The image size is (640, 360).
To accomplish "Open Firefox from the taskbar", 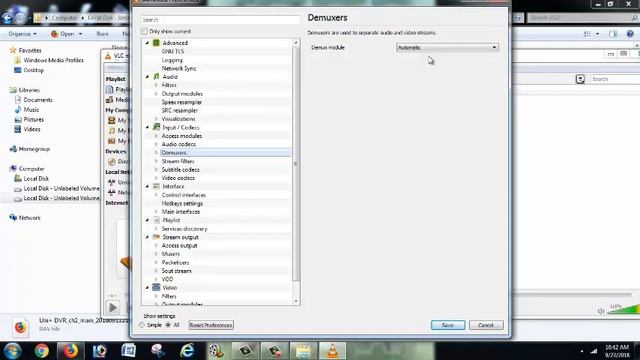I will point(70,351).
